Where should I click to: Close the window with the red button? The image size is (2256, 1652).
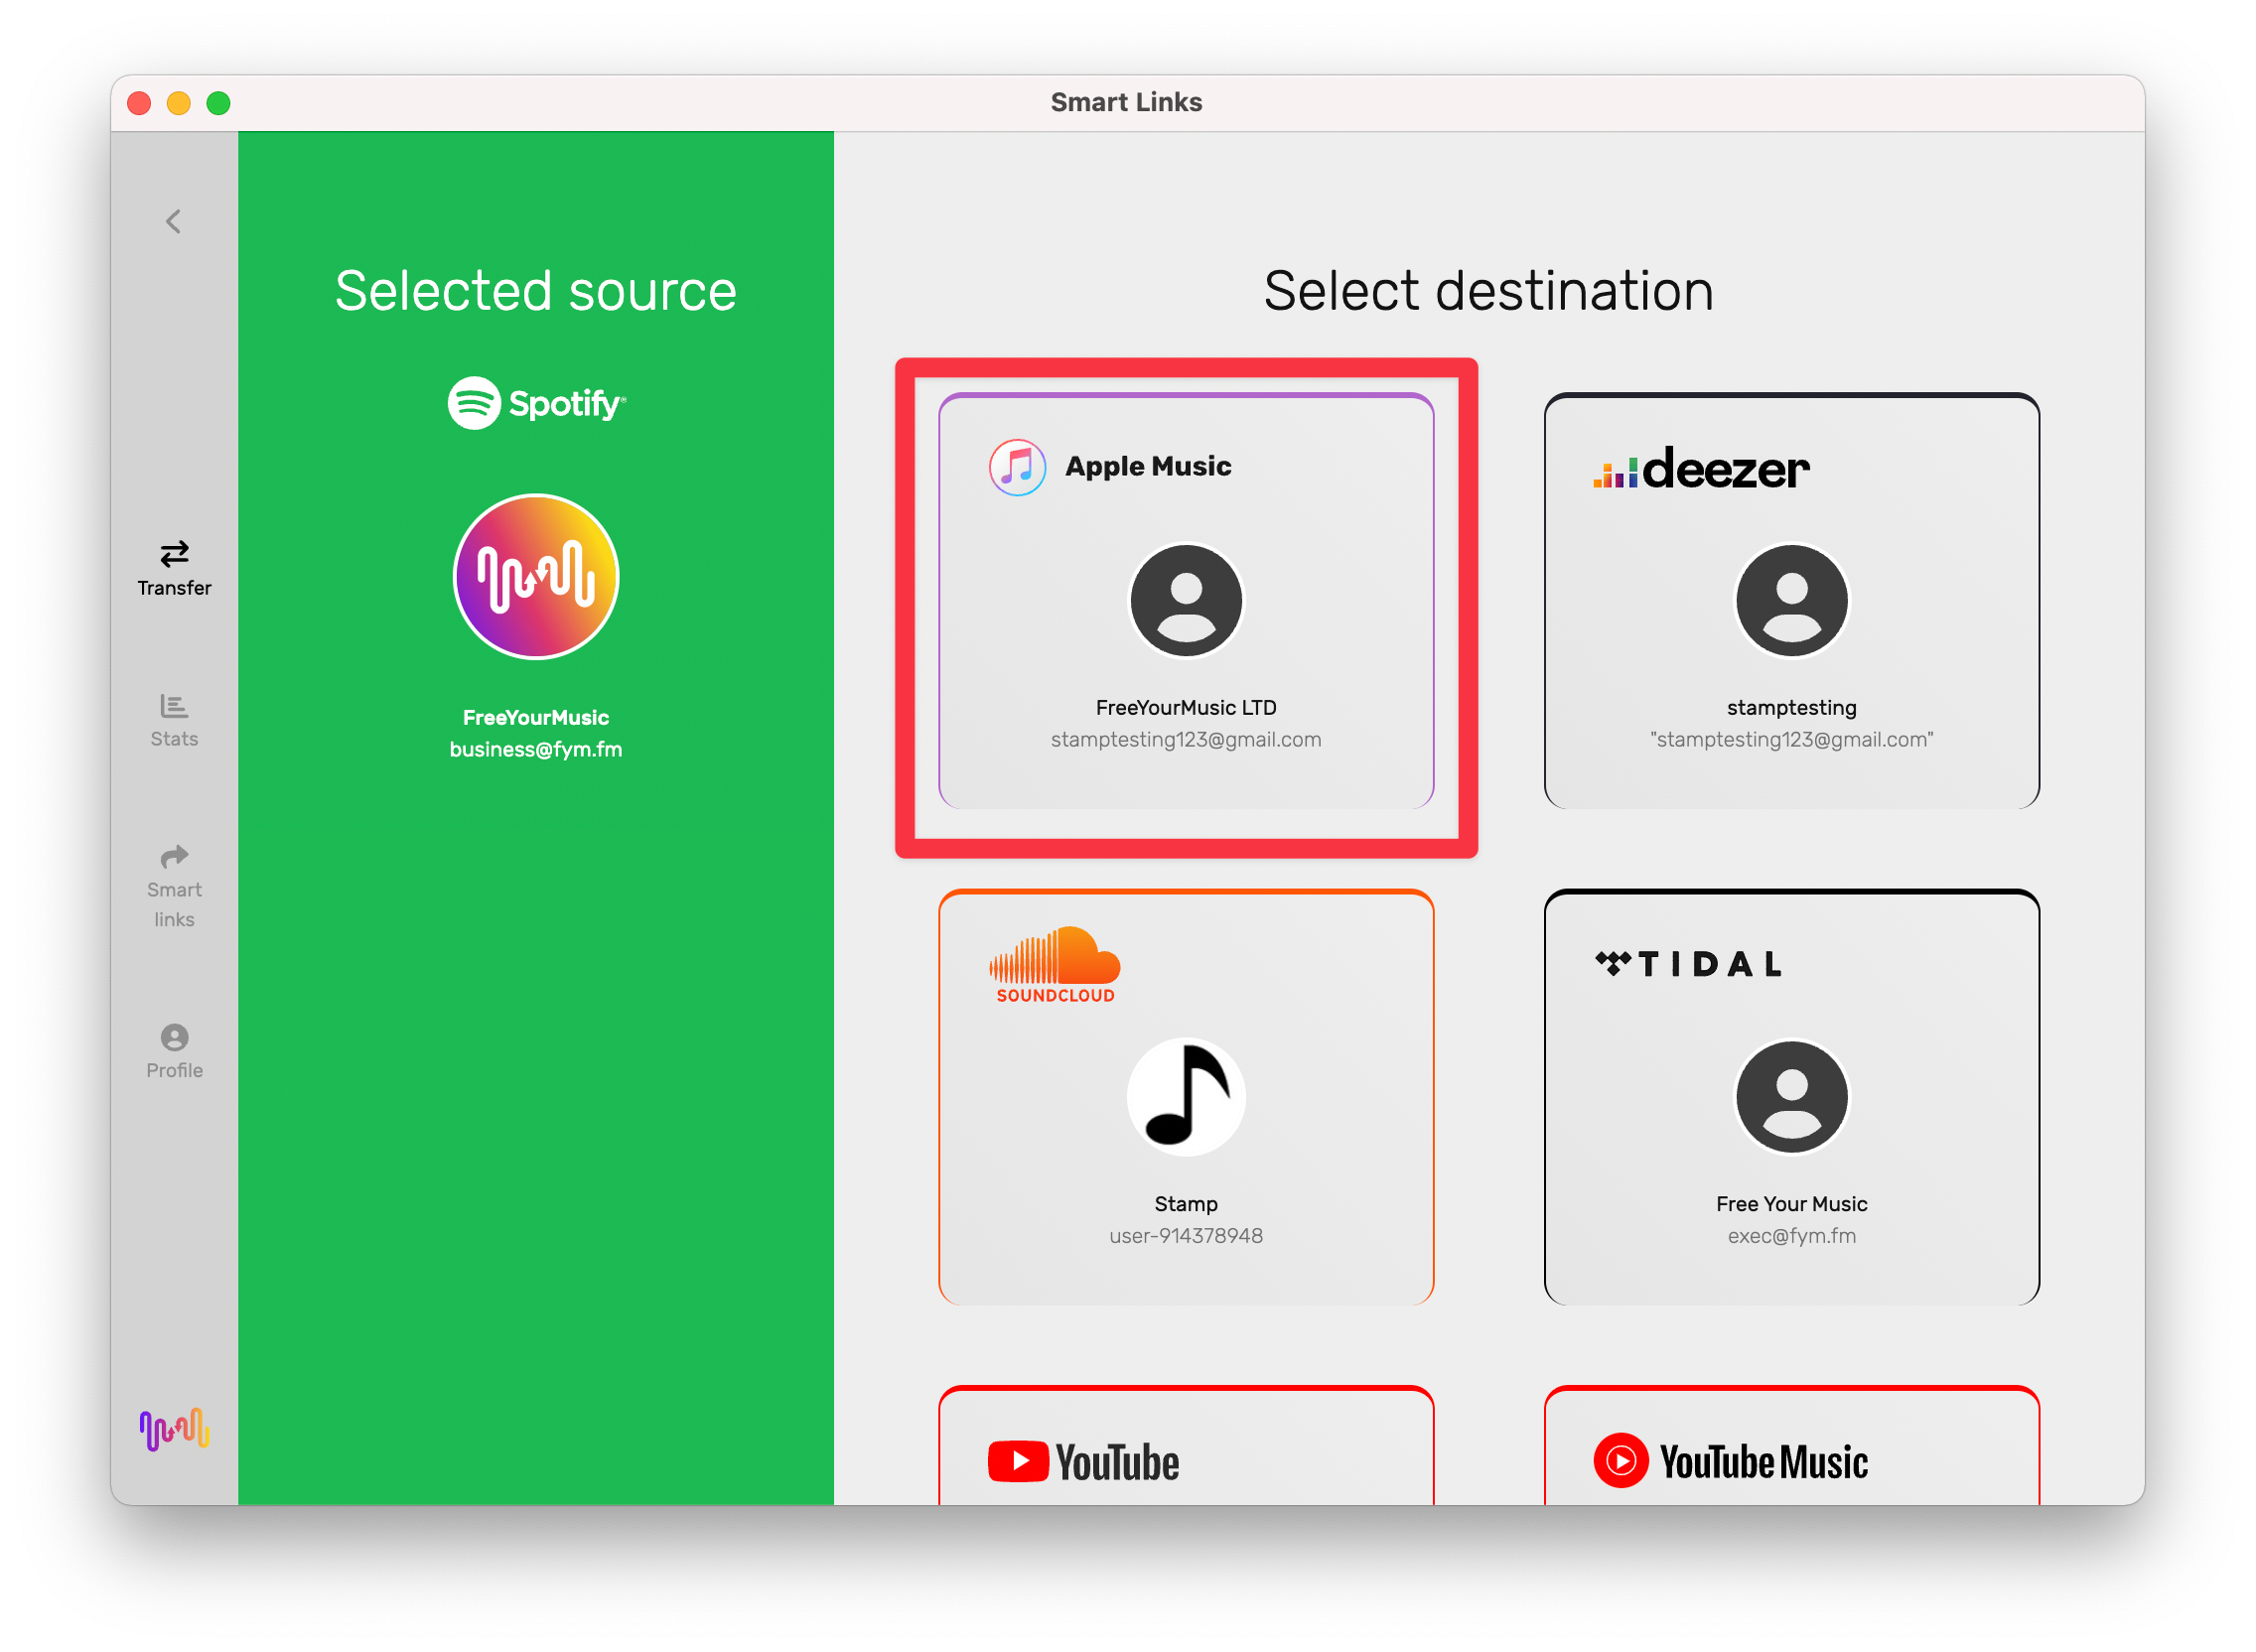139,103
